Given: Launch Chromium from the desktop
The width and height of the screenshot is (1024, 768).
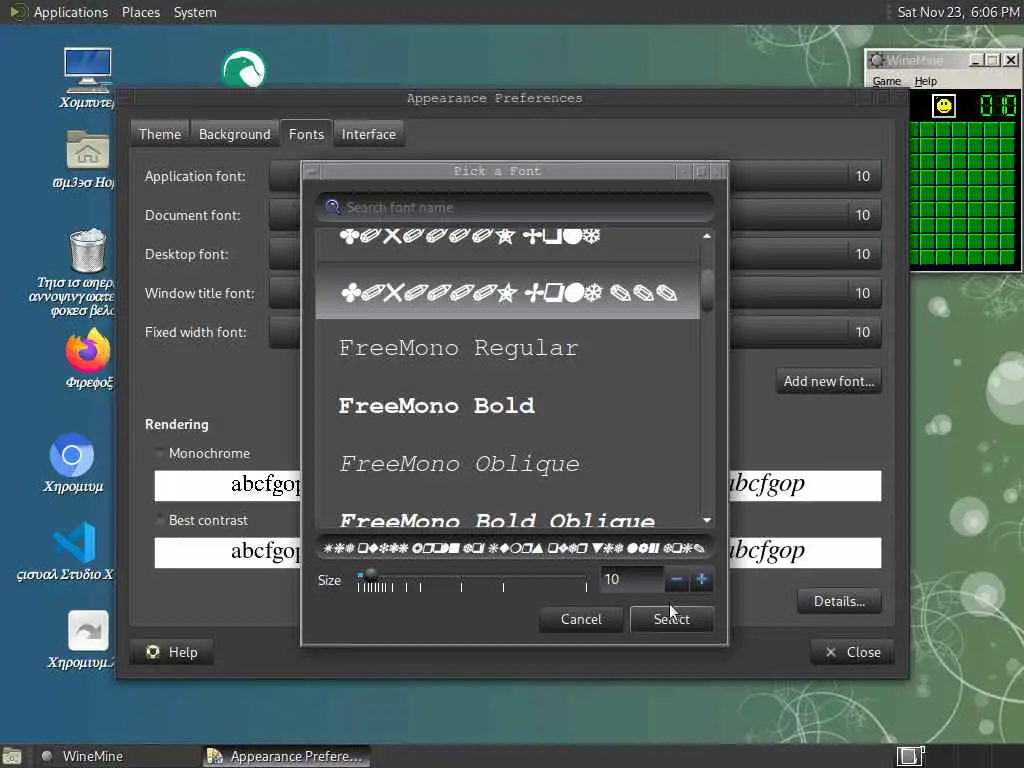Looking at the screenshot, I should [72, 455].
